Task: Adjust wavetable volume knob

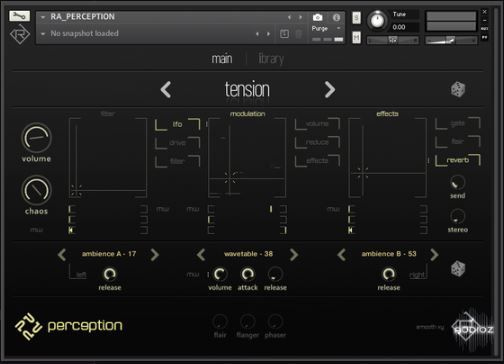Action: [220, 274]
